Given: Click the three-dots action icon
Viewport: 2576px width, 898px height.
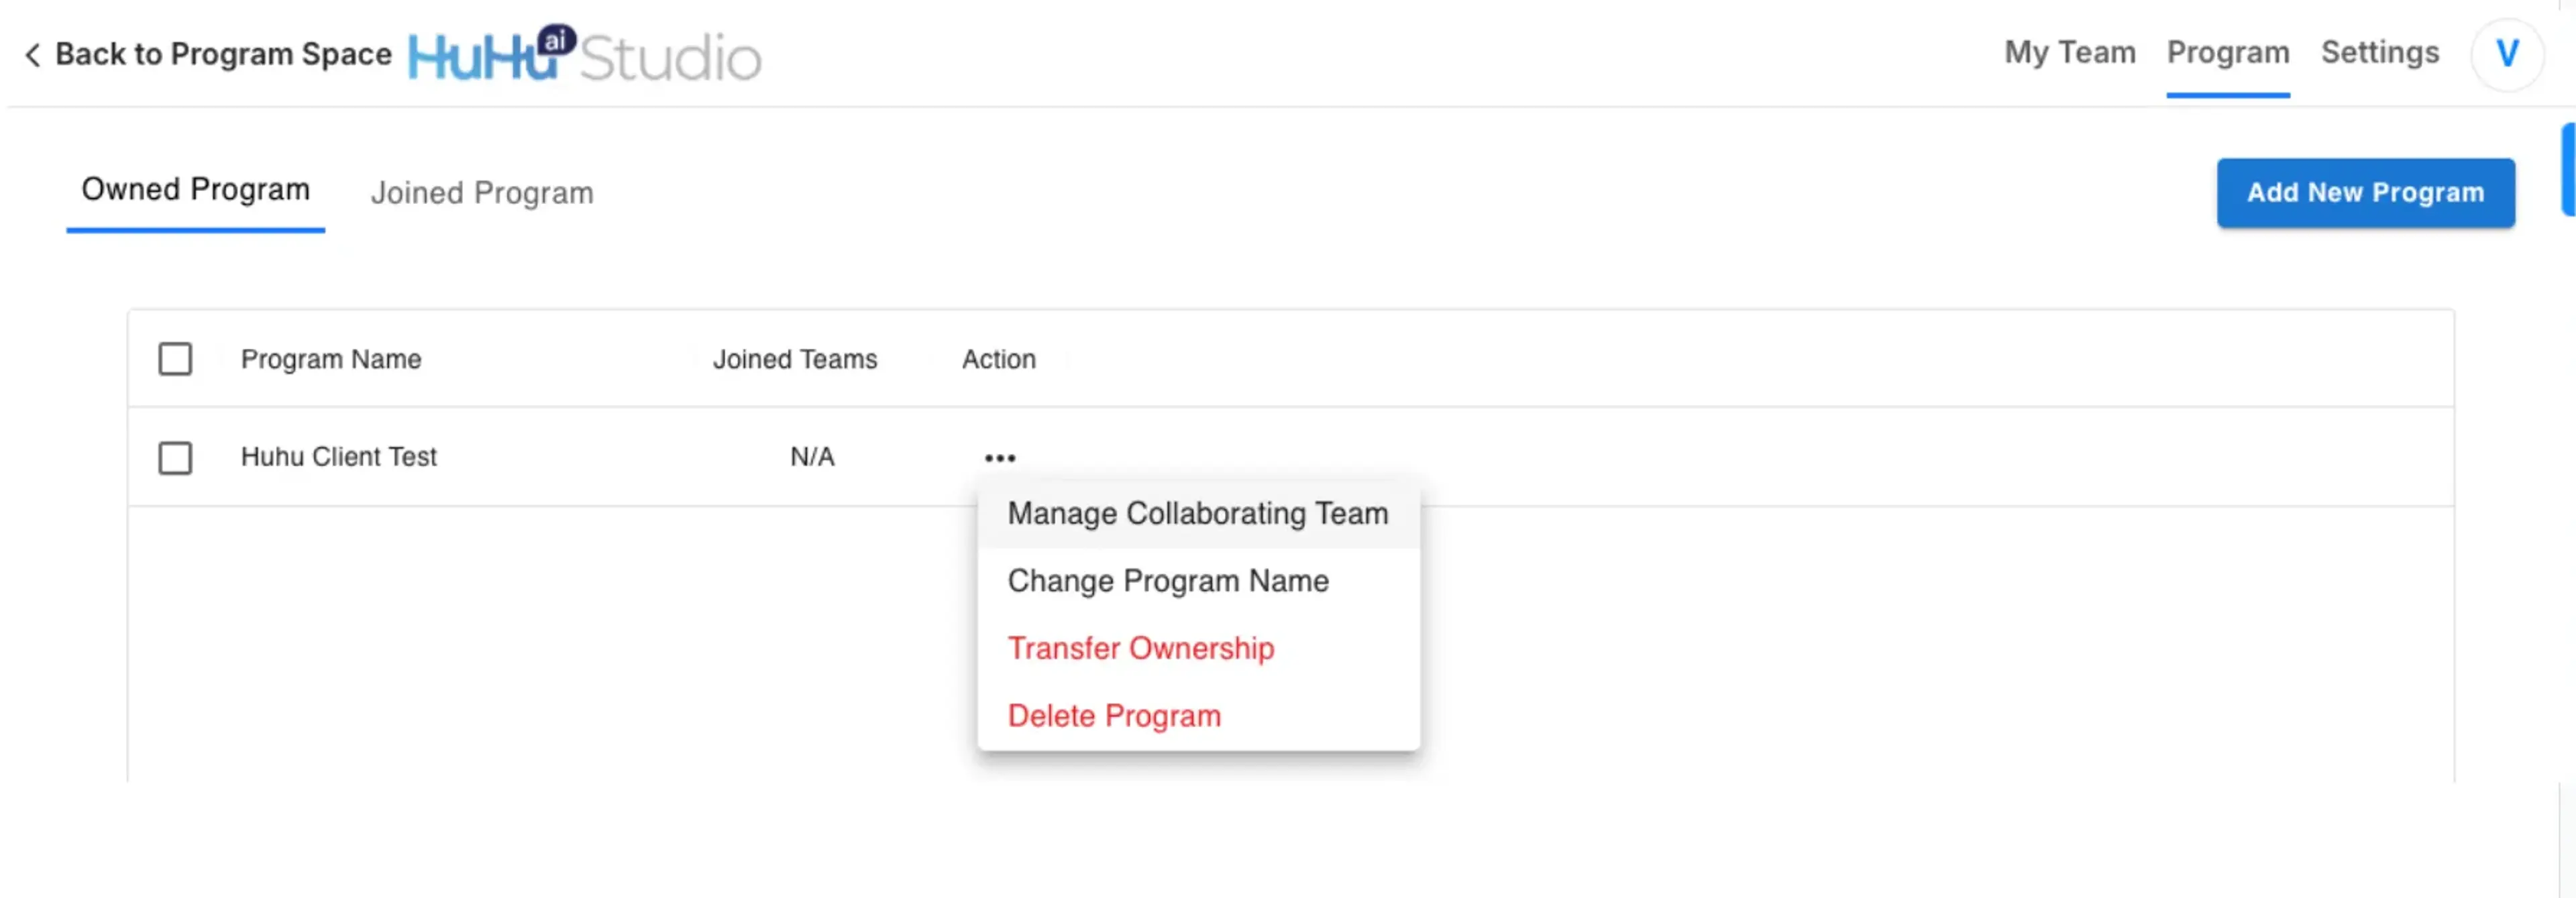Looking at the screenshot, I should coord(999,458).
